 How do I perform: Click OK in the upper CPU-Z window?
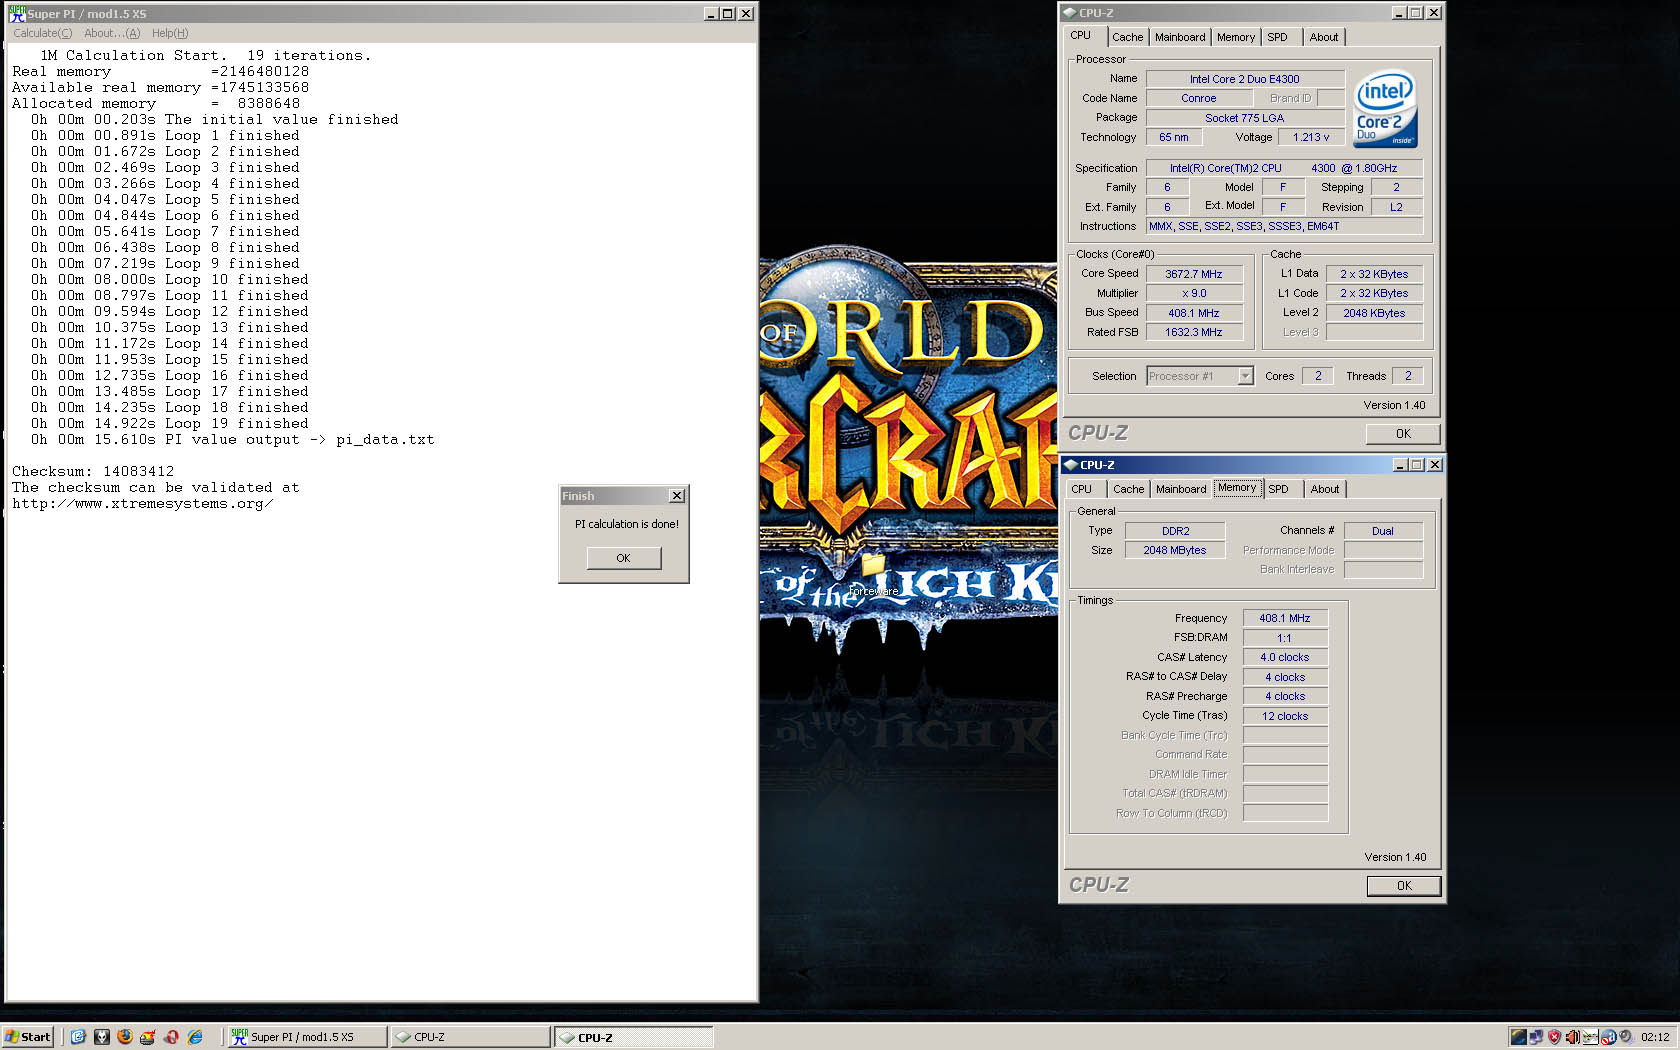pyautogui.click(x=1403, y=433)
